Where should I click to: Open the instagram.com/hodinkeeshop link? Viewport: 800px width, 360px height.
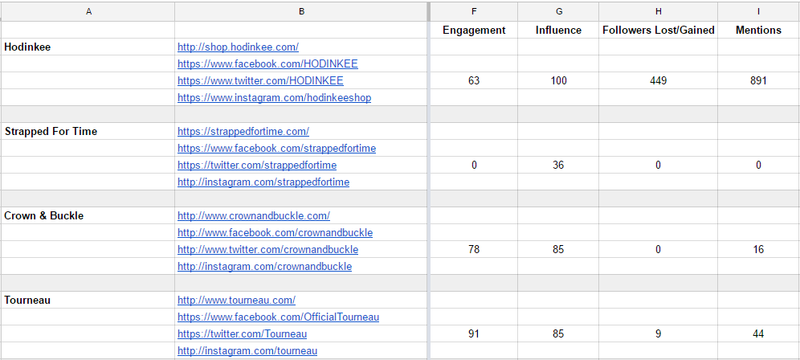pos(274,97)
